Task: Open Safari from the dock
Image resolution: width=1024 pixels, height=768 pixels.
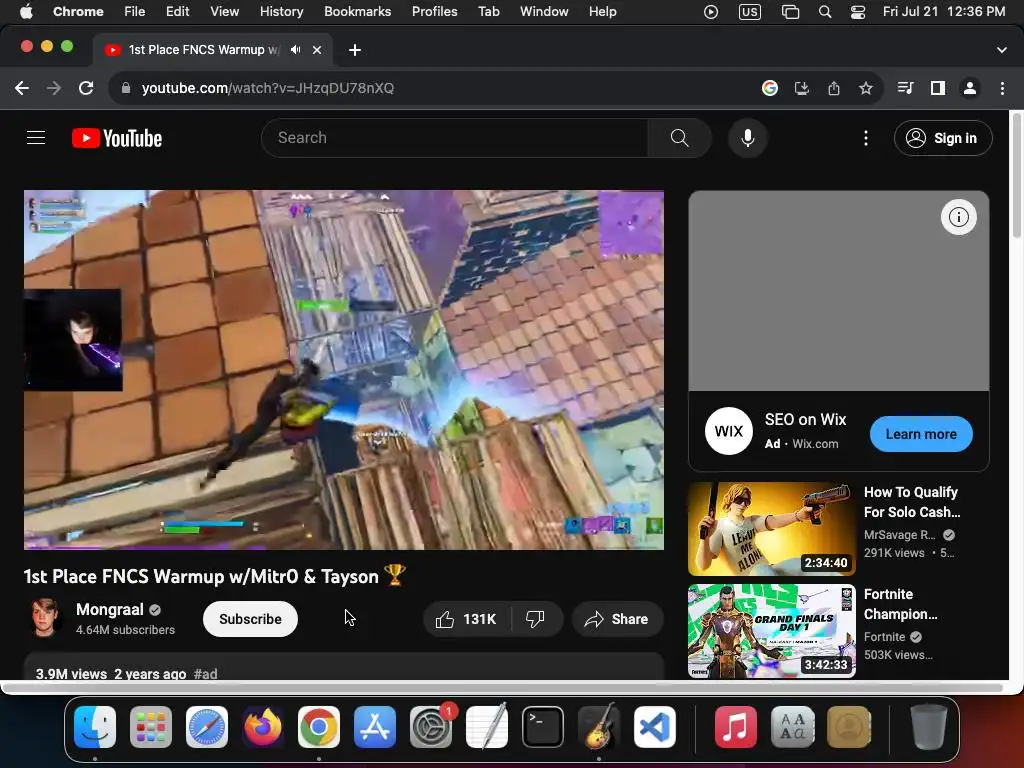Action: click(x=207, y=727)
